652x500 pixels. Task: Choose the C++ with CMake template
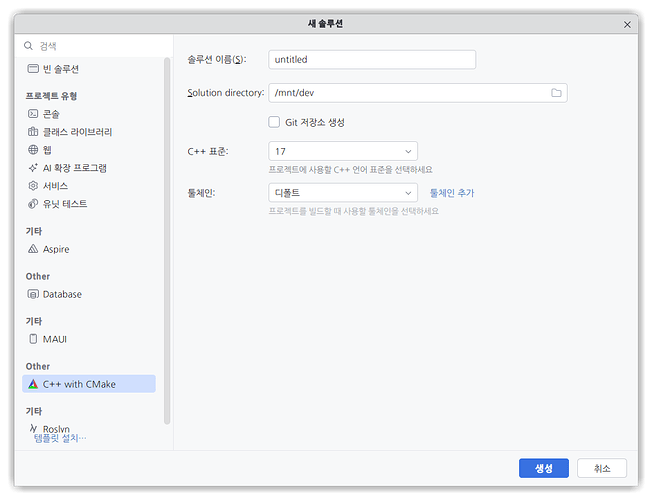[89, 384]
